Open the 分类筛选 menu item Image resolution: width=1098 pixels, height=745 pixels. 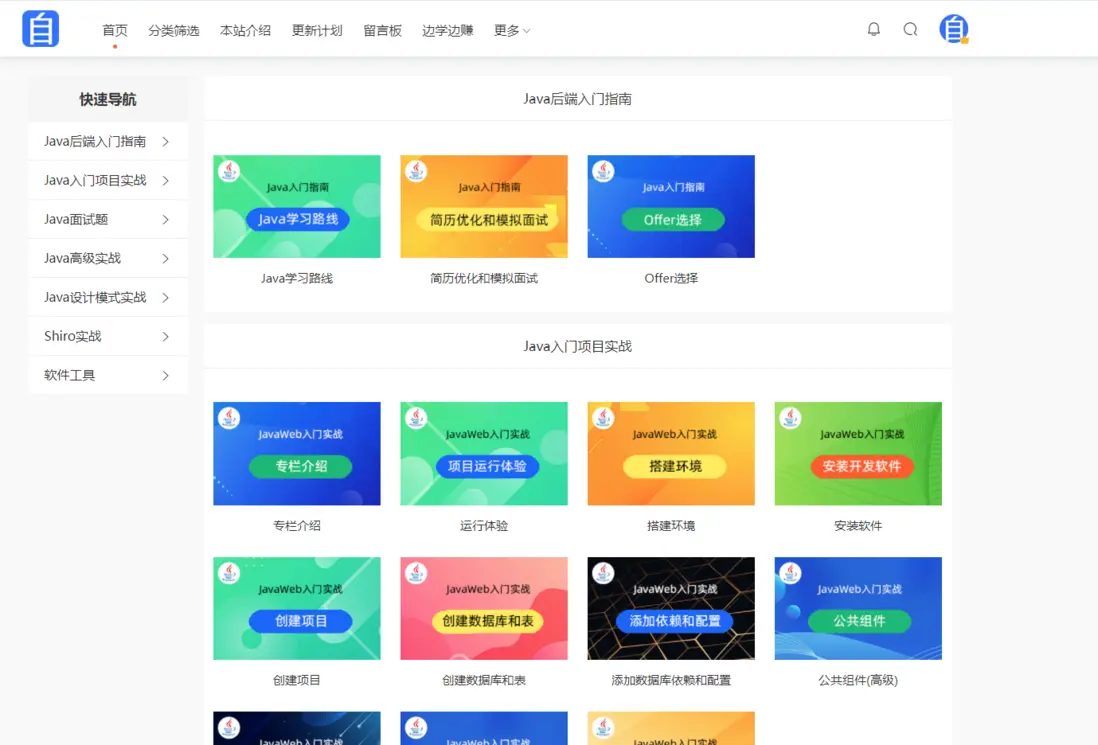pyautogui.click(x=174, y=30)
